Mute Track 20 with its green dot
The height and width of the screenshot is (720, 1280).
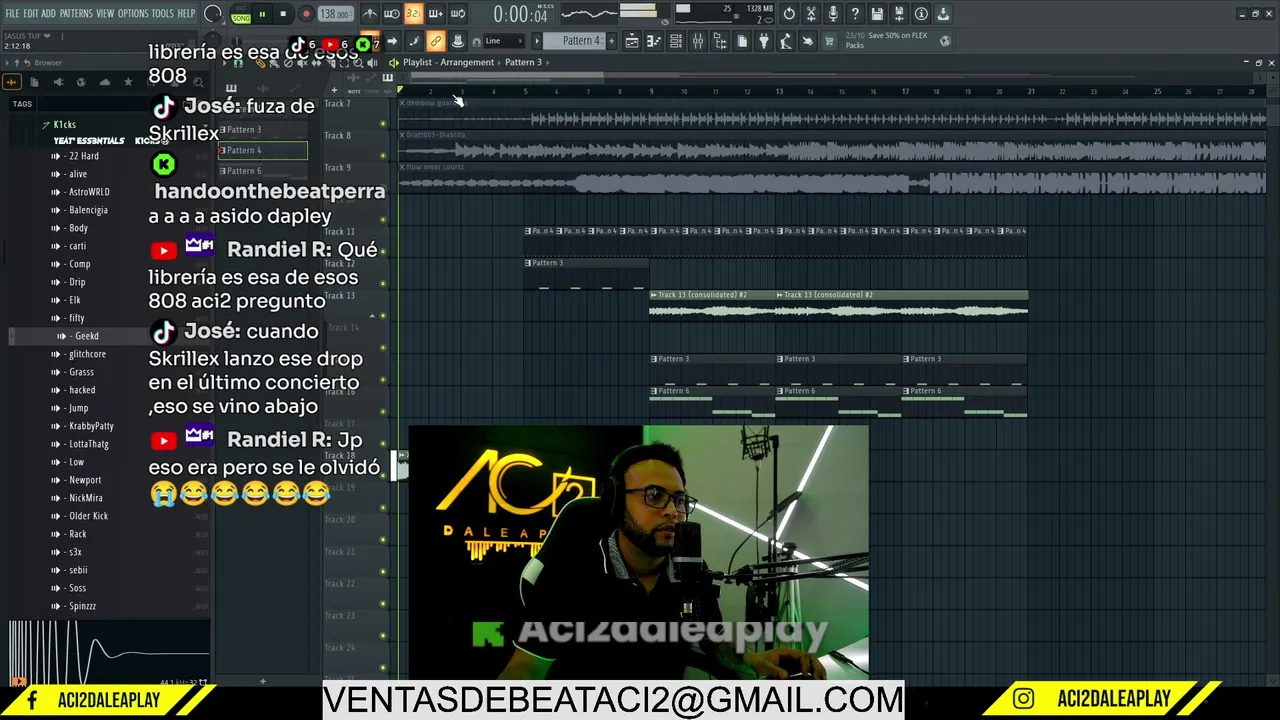click(383, 540)
